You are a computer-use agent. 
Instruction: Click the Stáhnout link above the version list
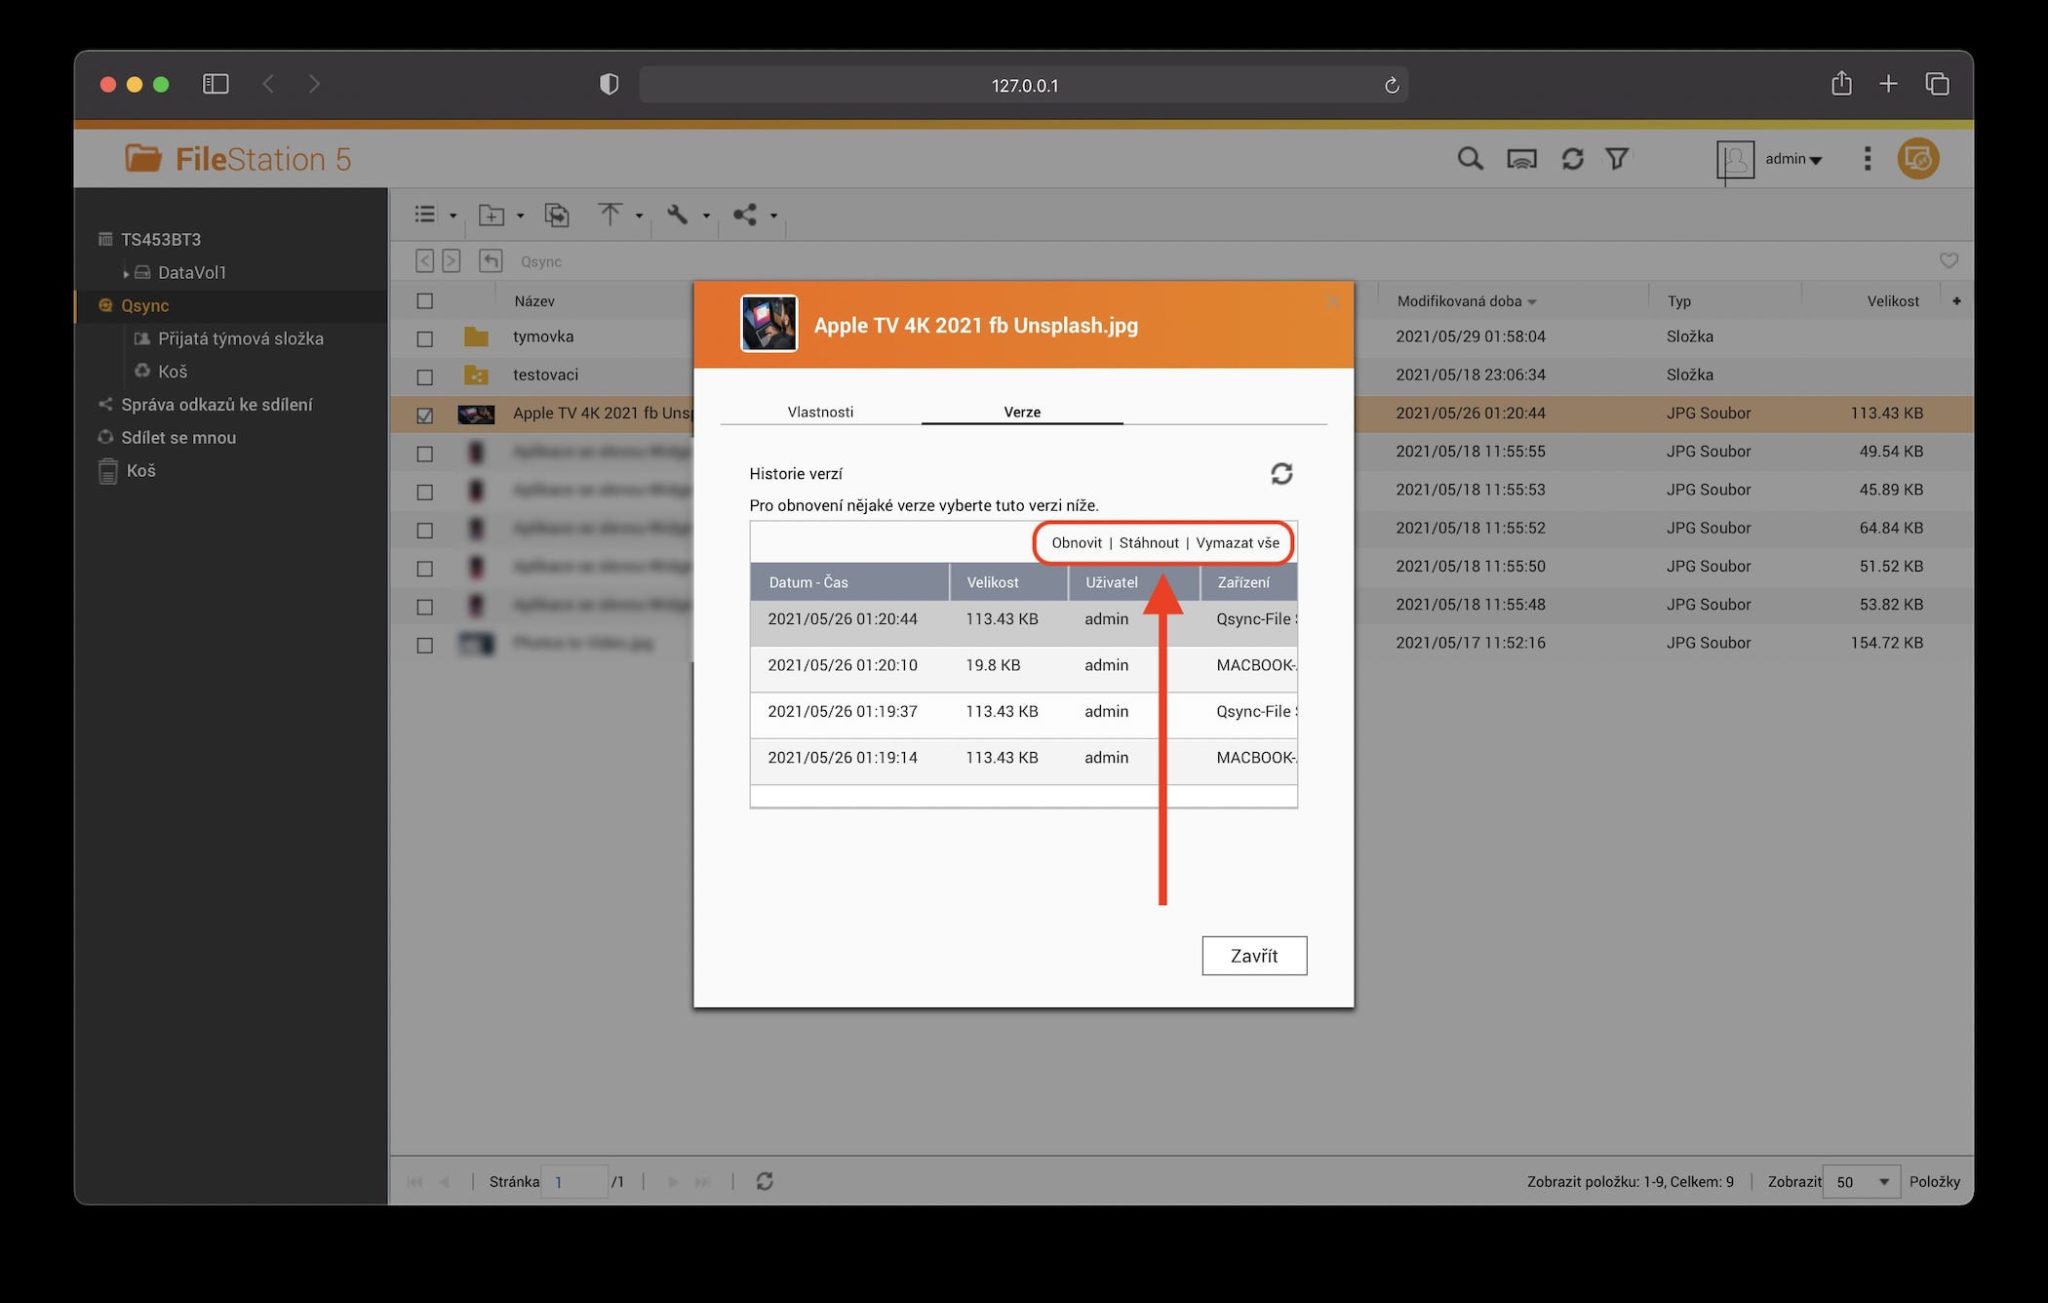tap(1148, 542)
